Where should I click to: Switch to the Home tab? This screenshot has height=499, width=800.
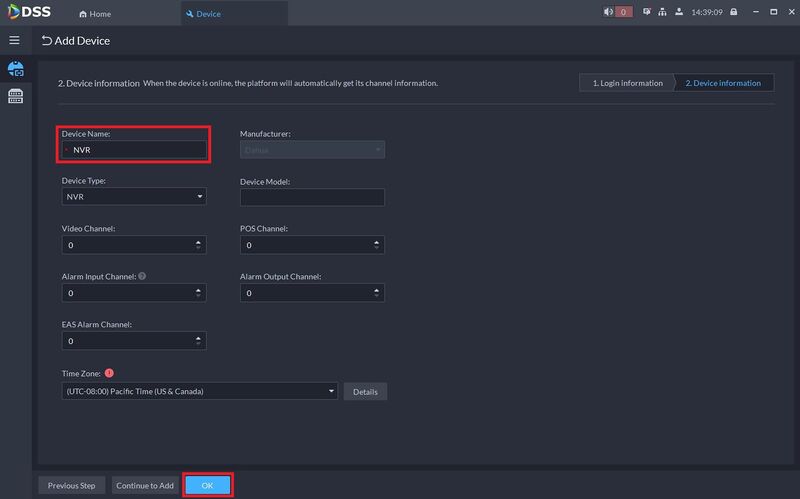[95, 14]
